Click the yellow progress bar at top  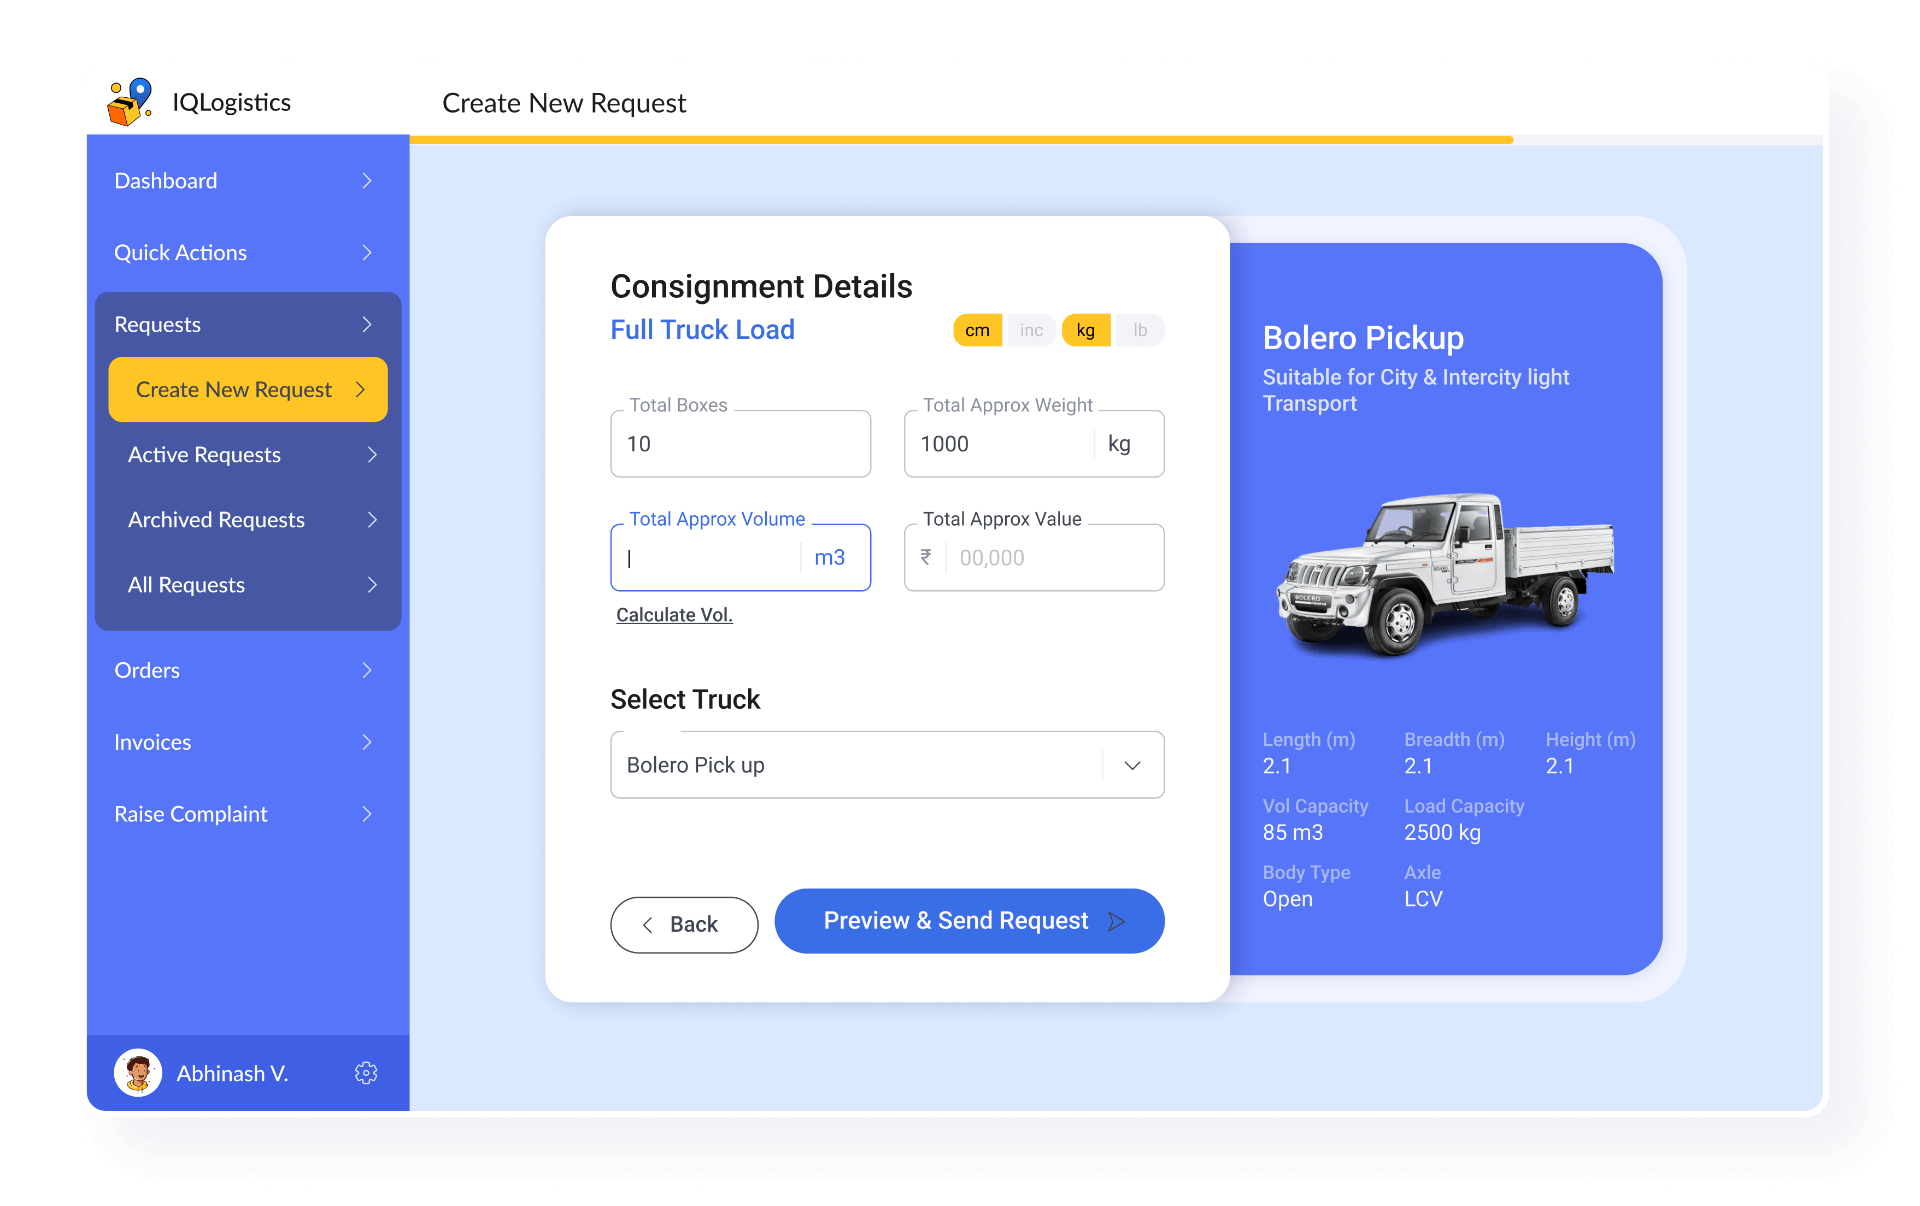click(960, 140)
